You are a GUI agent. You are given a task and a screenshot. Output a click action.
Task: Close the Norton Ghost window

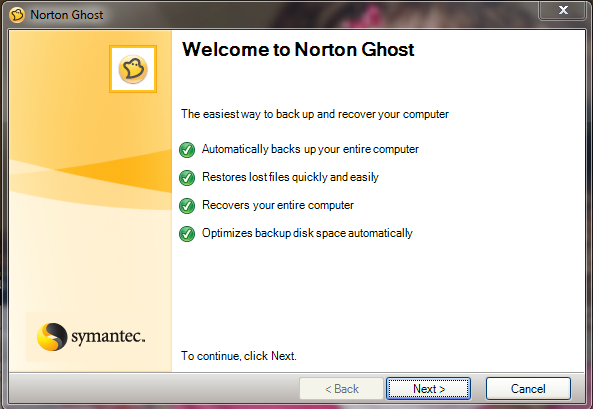(563, 10)
